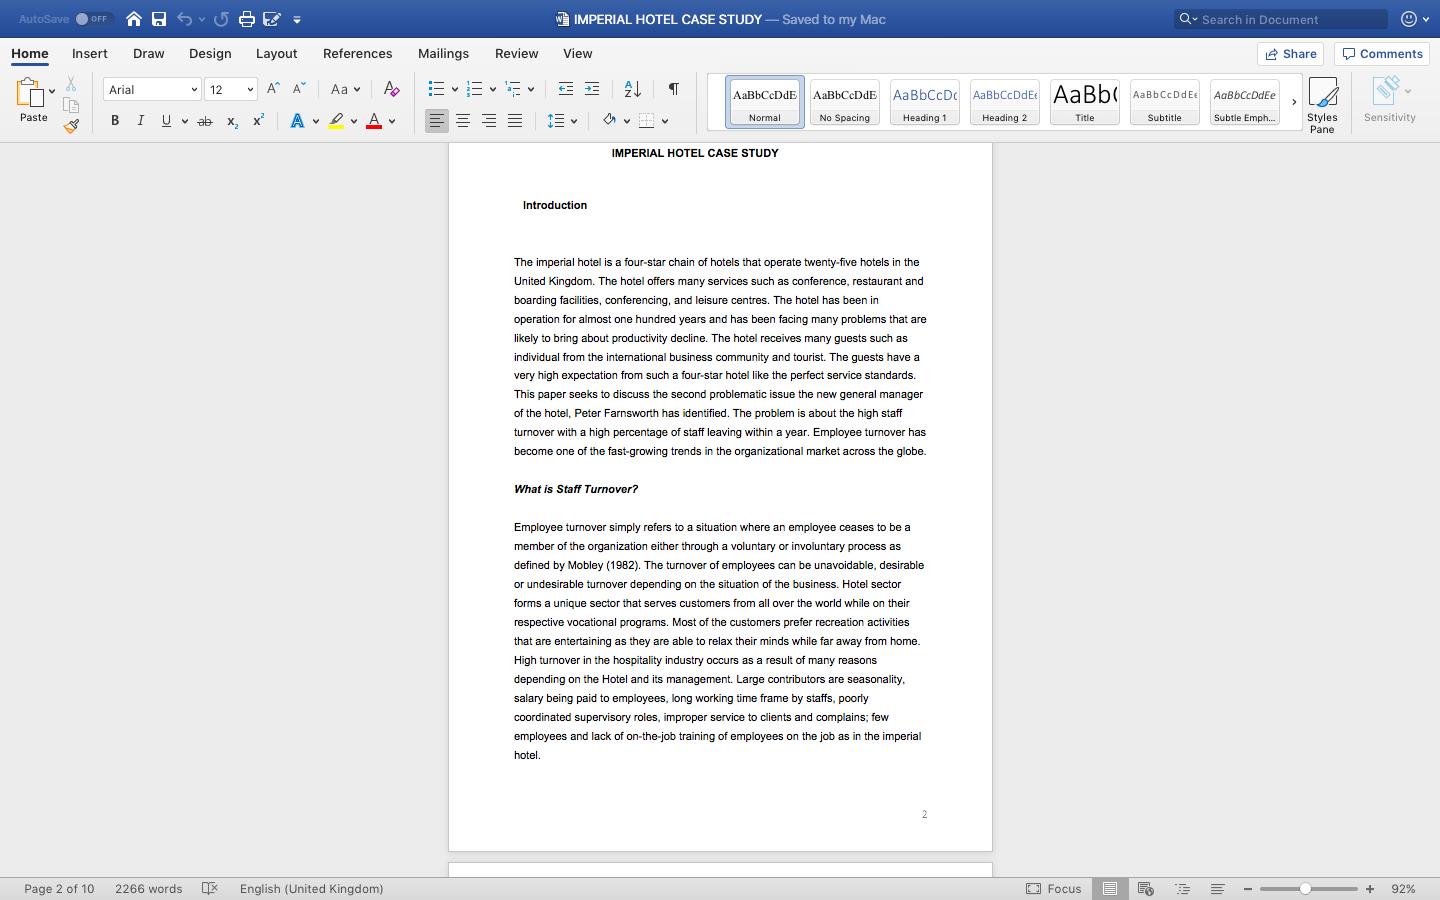Print the document via the toolbar icon
Viewport: 1440px width, 900px height.
click(245, 18)
